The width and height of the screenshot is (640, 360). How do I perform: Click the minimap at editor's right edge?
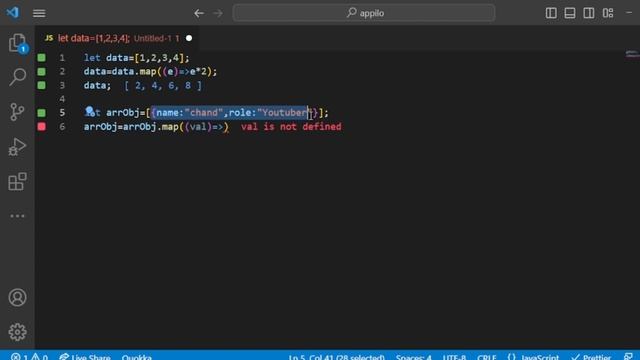(632, 54)
